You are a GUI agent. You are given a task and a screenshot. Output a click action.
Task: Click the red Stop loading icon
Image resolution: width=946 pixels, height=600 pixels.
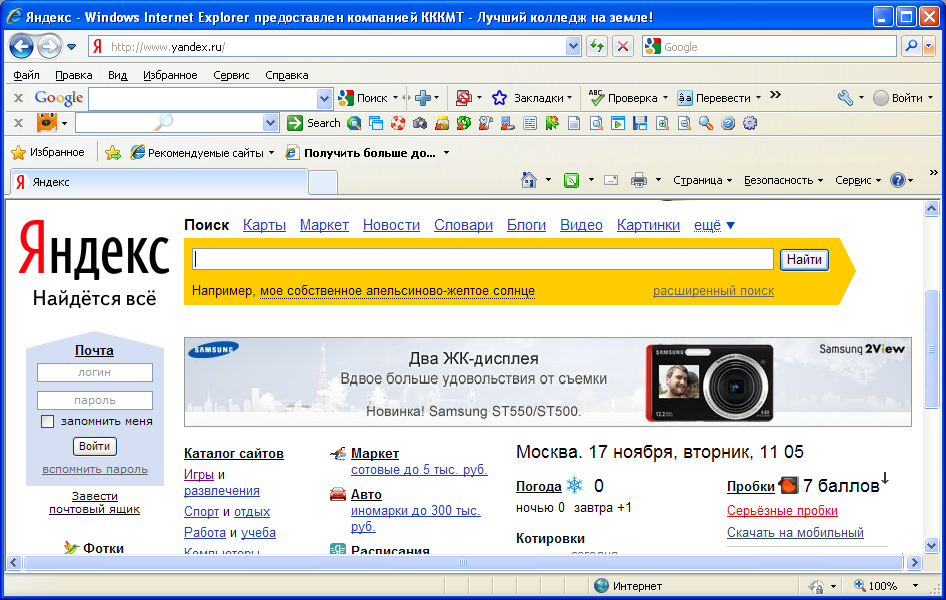click(623, 46)
